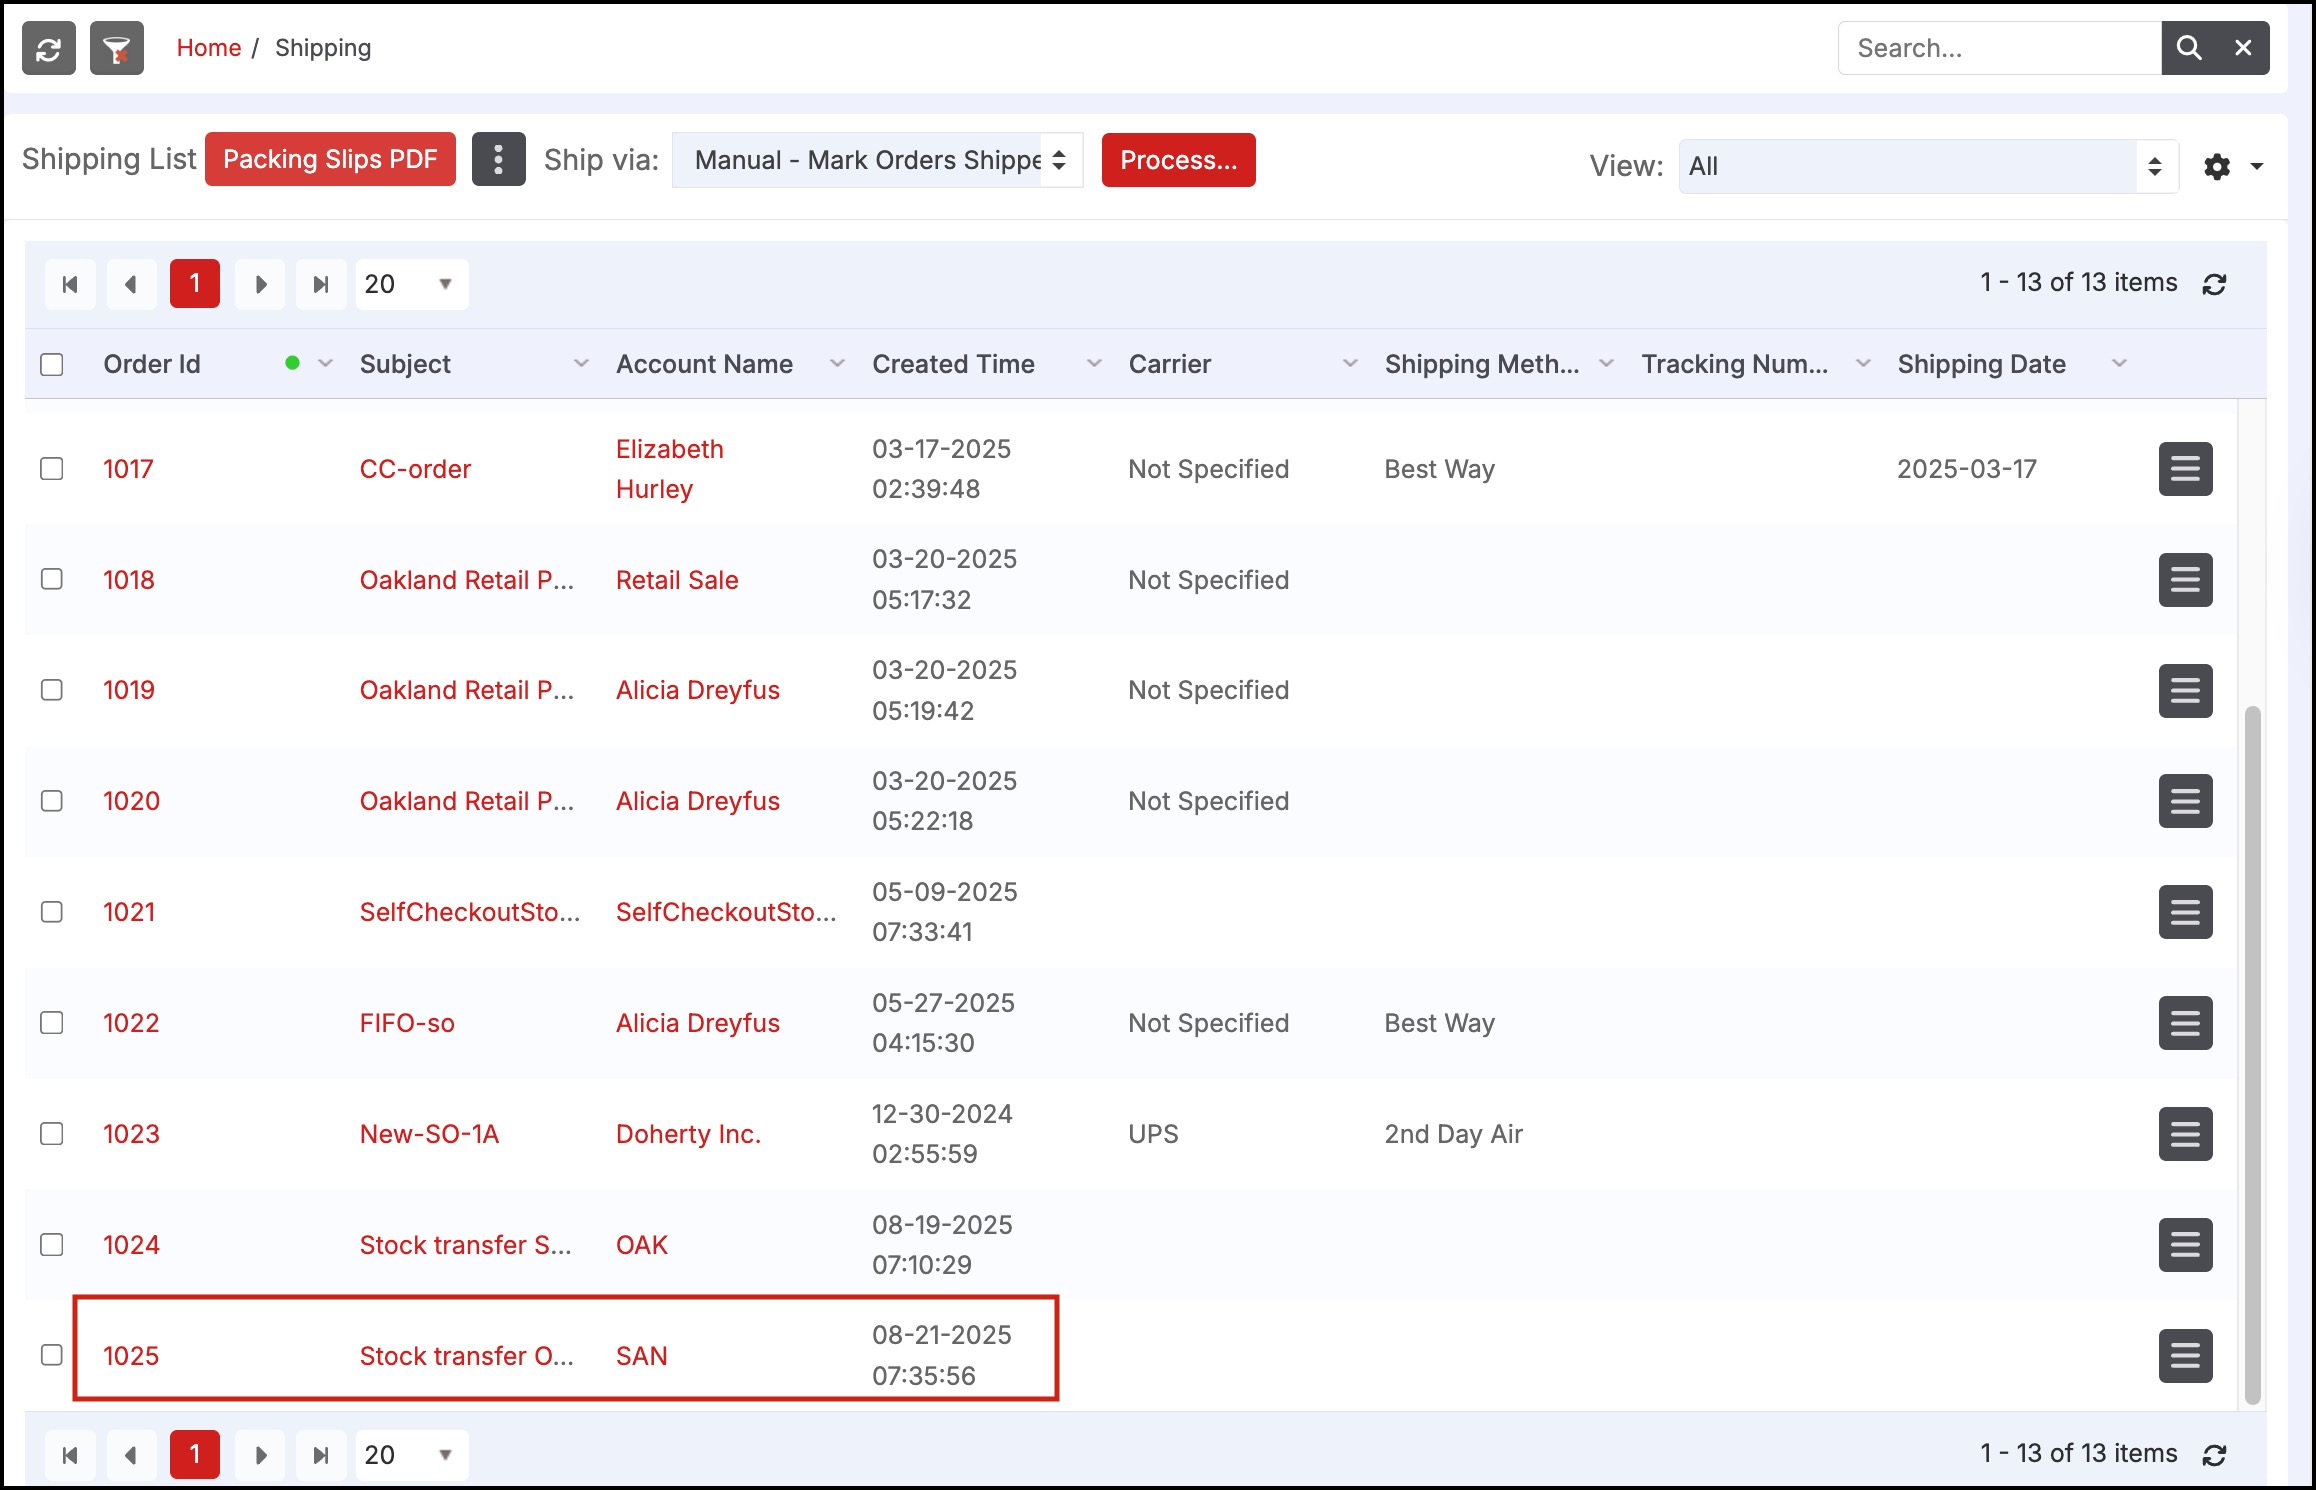The height and width of the screenshot is (1490, 2316).
Task: Open row menu for order 1021
Action: tap(2185, 912)
